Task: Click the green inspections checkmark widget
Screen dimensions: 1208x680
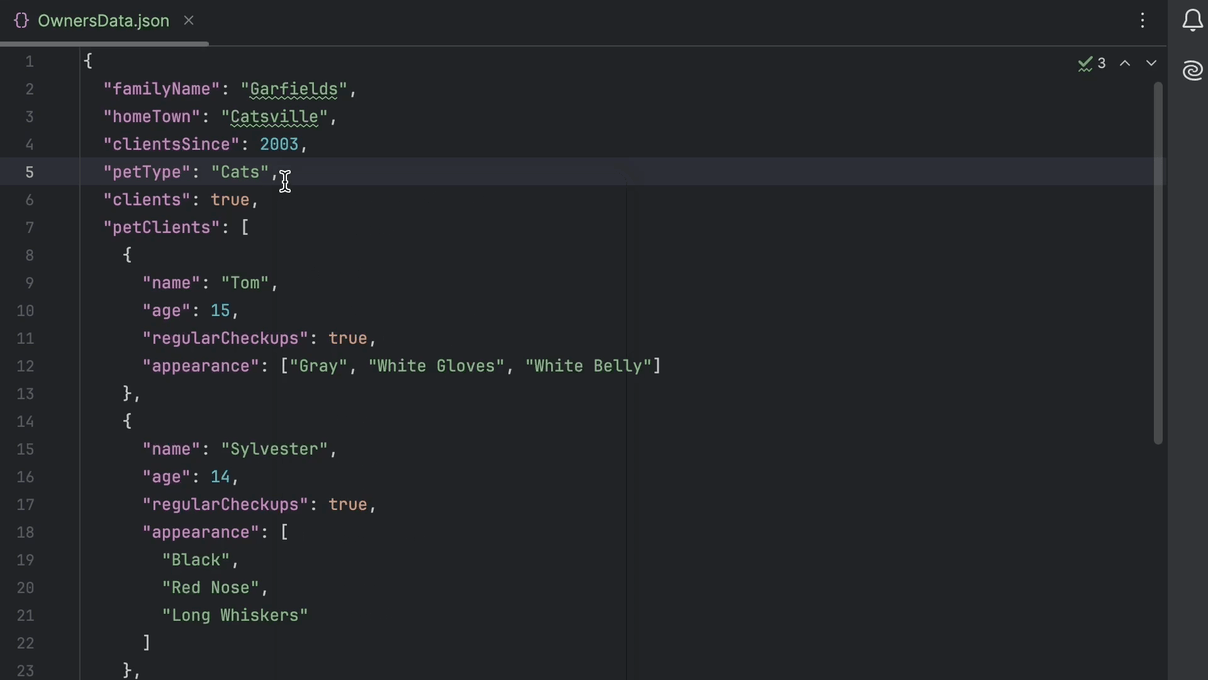Action: point(1087,62)
